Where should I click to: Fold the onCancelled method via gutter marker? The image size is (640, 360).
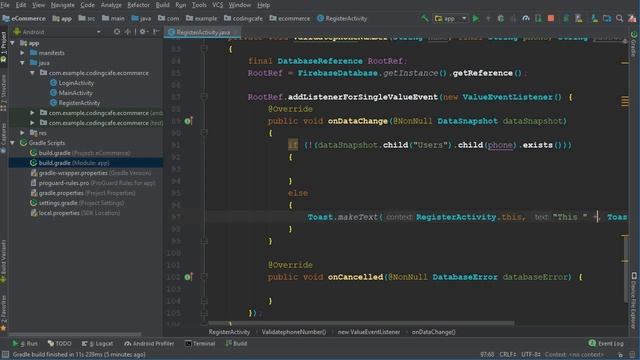point(204,277)
